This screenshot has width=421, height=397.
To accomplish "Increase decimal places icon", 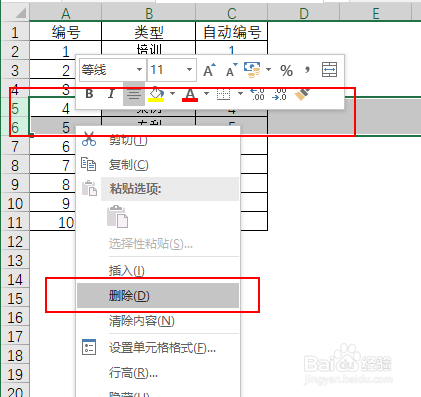I will coord(257,94).
